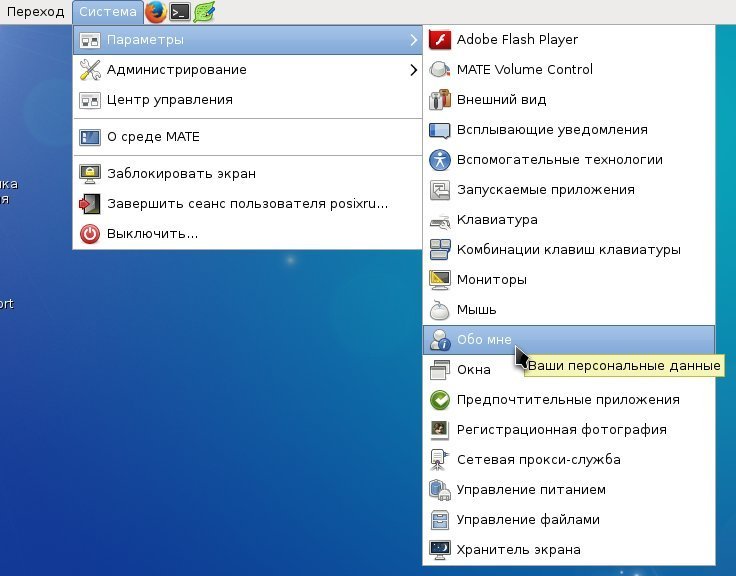Click the Окна windows icon
This screenshot has height=576, width=736.
point(440,369)
